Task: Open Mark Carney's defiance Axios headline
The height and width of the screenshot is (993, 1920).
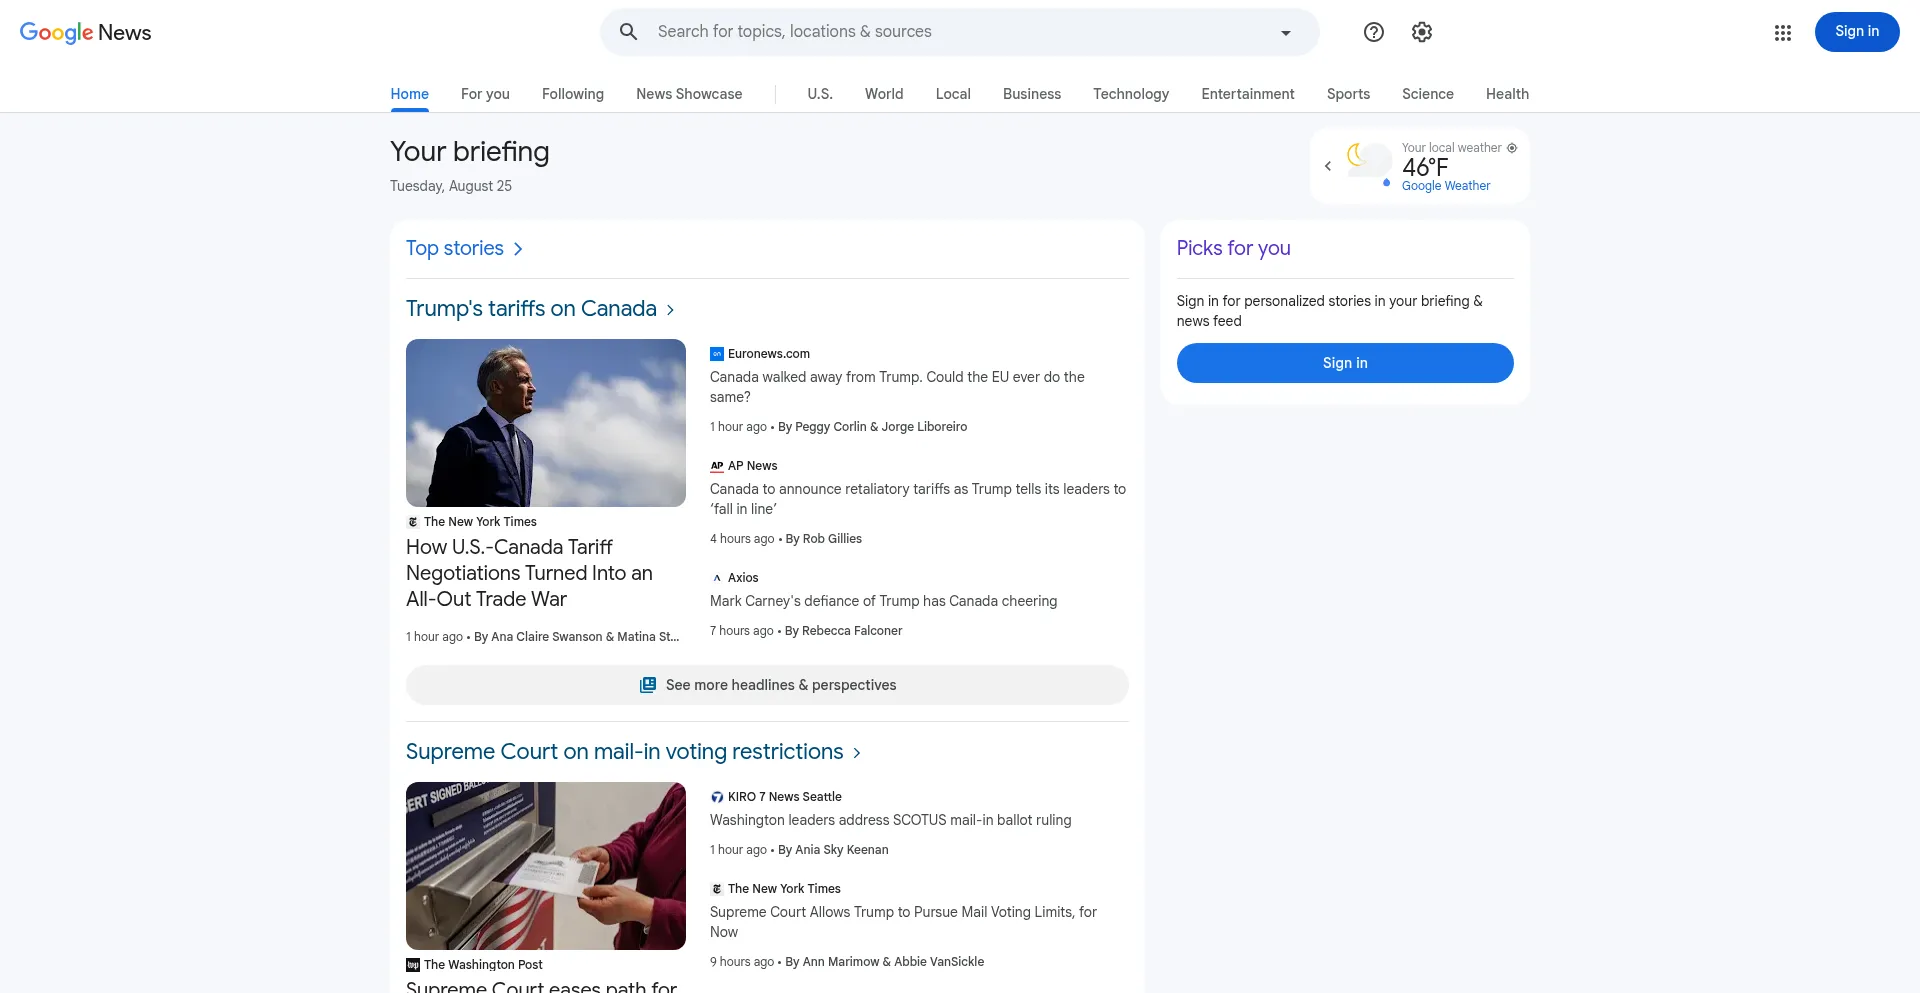Action: coord(883,601)
